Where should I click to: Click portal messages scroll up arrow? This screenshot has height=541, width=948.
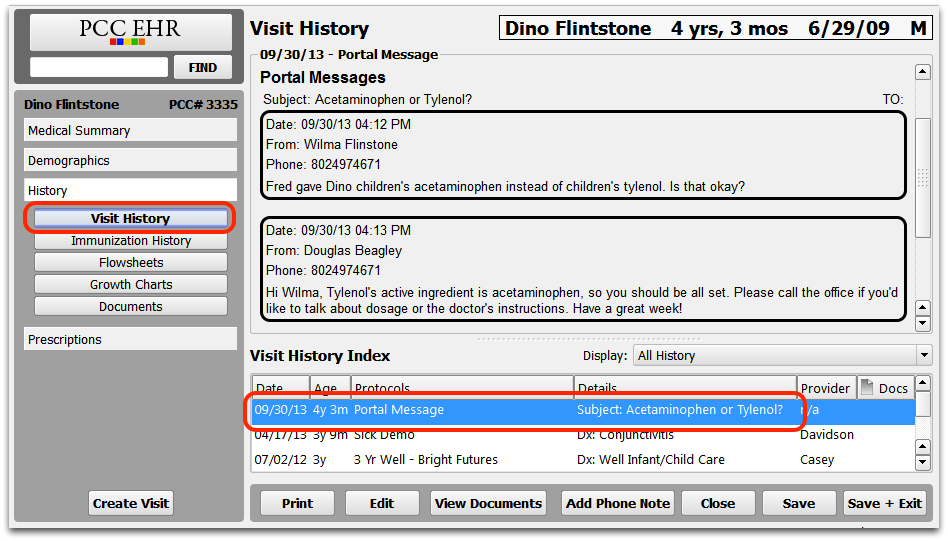click(x=922, y=72)
